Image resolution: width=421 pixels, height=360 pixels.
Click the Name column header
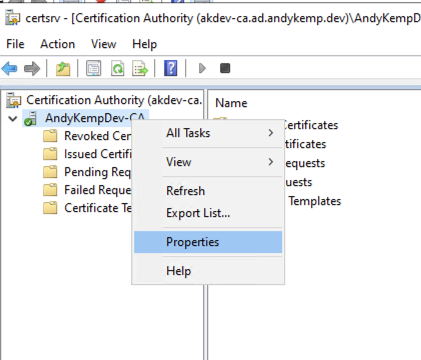tap(231, 103)
